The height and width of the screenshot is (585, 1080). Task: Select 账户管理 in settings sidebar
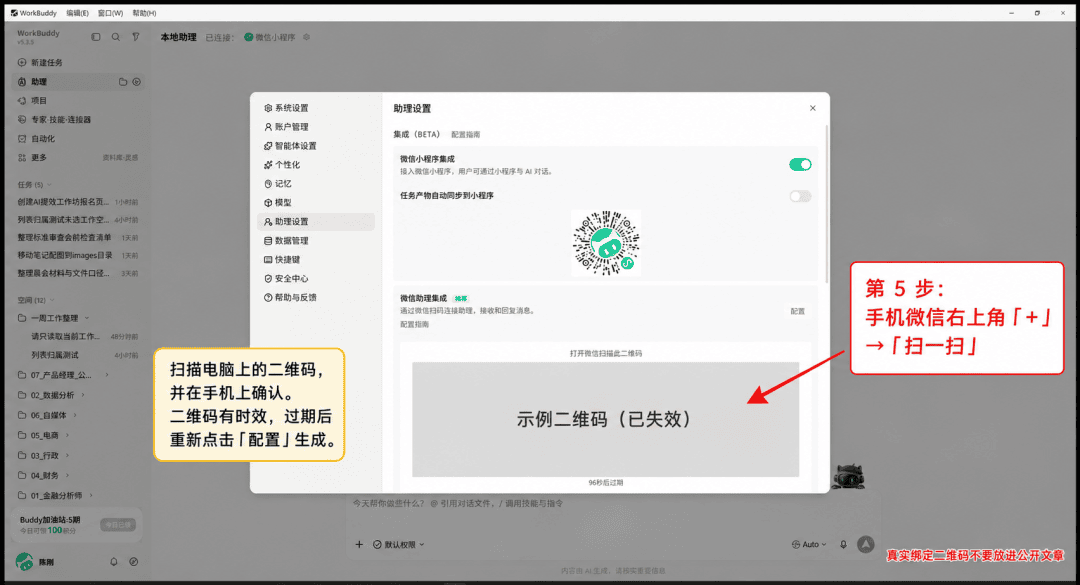click(x=316, y=127)
